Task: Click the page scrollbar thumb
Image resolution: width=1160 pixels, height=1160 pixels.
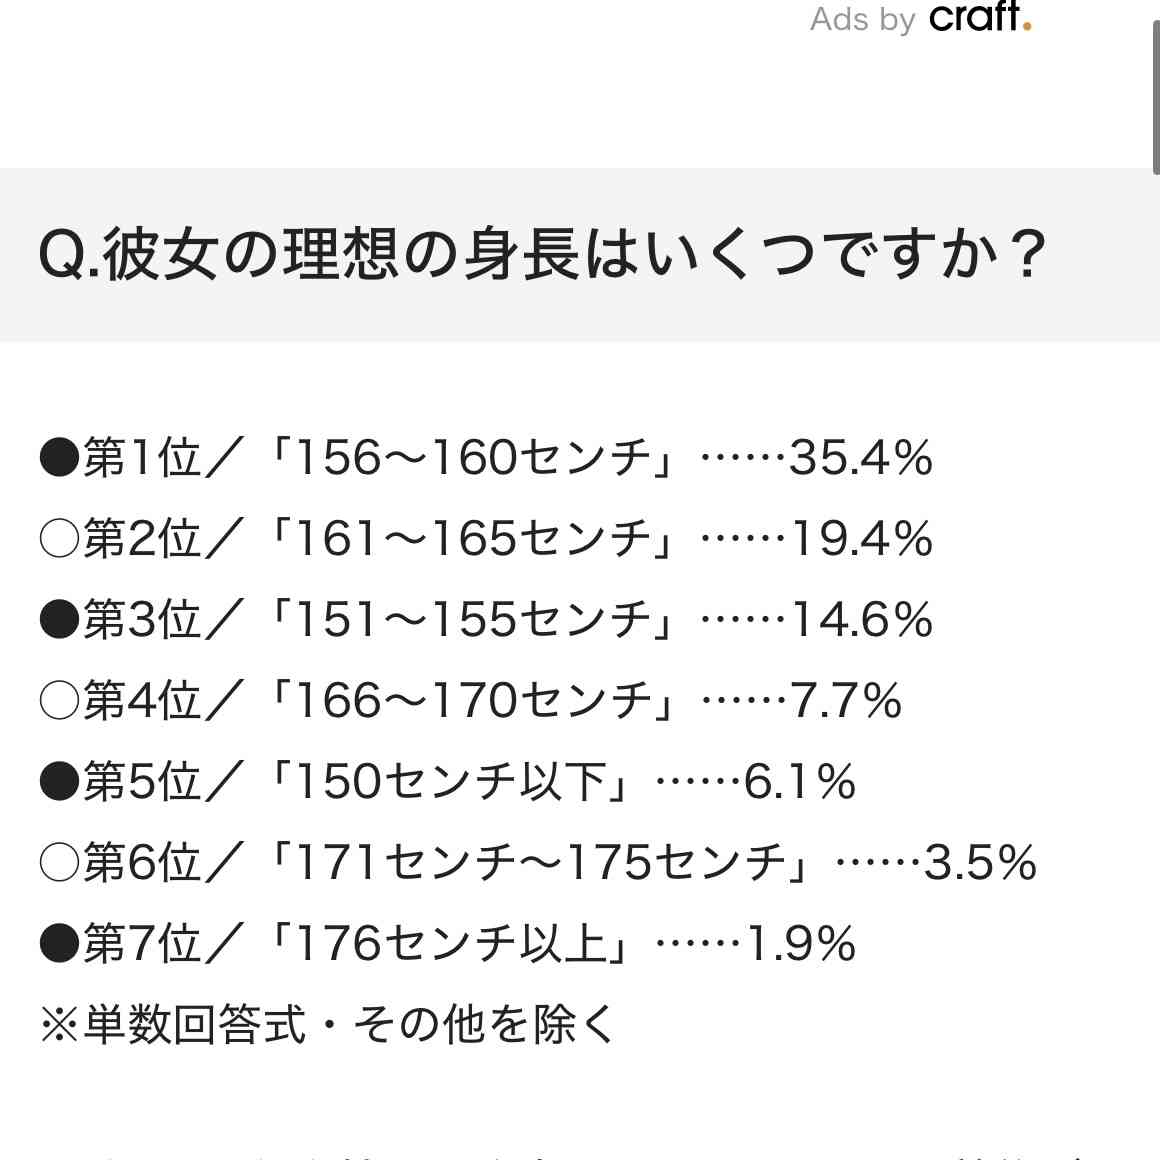Action: pos(1156,98)
